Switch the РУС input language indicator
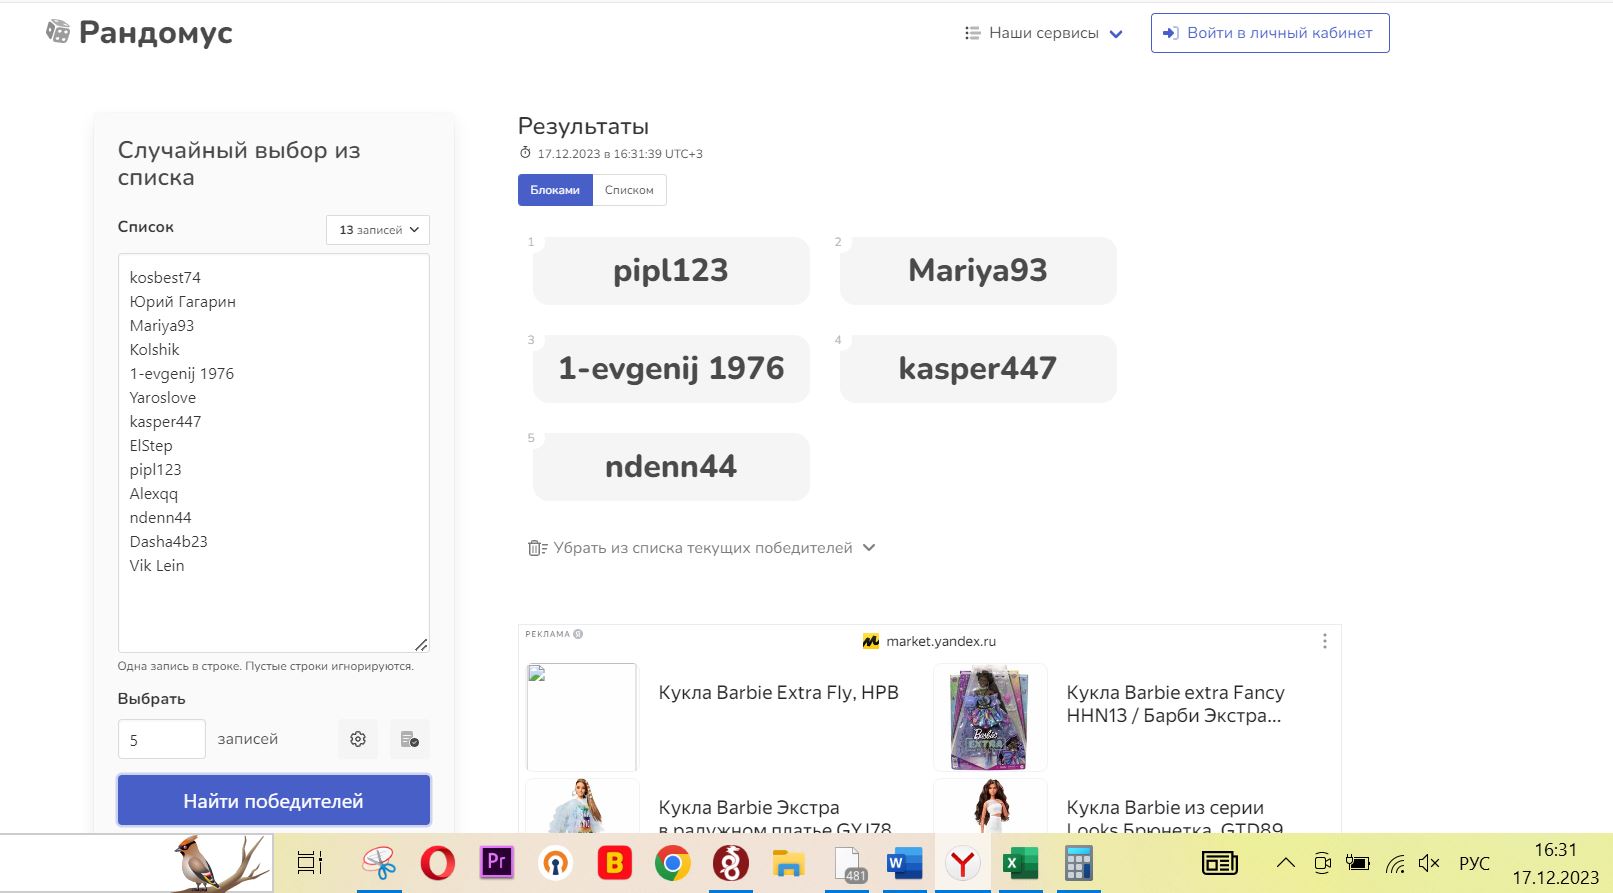Image resolution: width=1613 pixels, height=893 pixels. (x=1474, y=863)
